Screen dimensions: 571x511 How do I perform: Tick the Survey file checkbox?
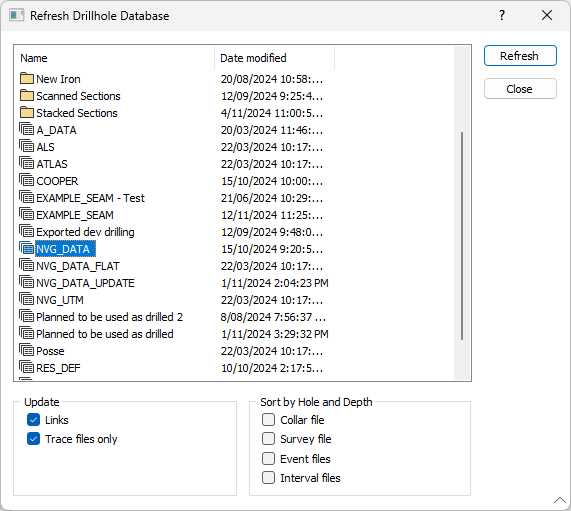click(268, 439)
